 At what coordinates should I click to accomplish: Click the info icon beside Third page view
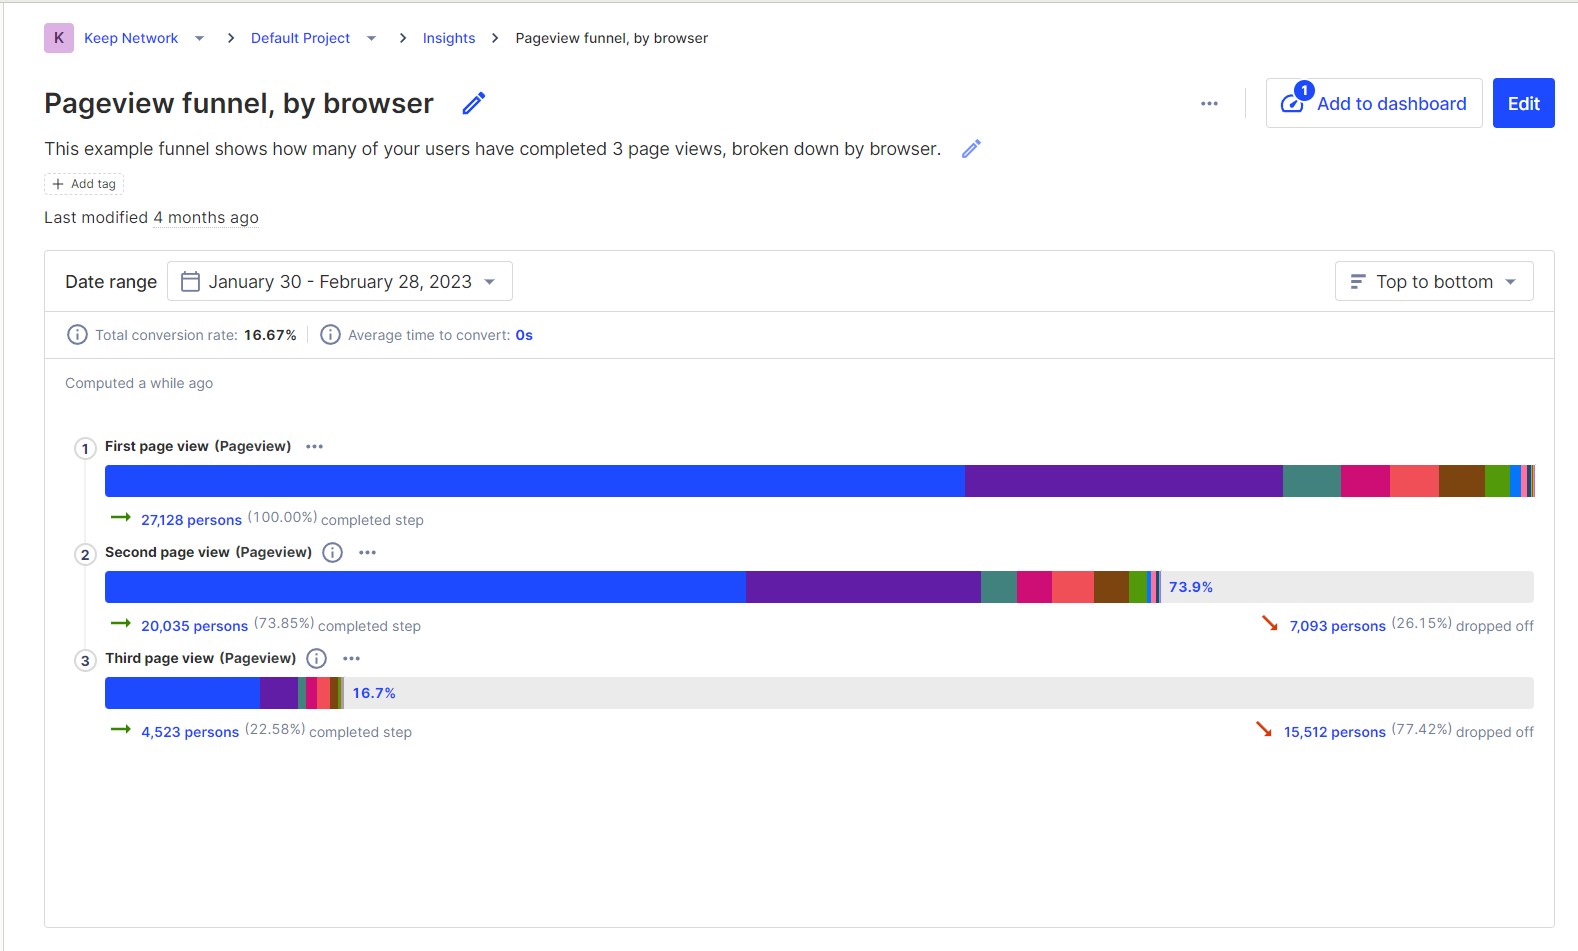pyautogui.click(x=316, y=658)
